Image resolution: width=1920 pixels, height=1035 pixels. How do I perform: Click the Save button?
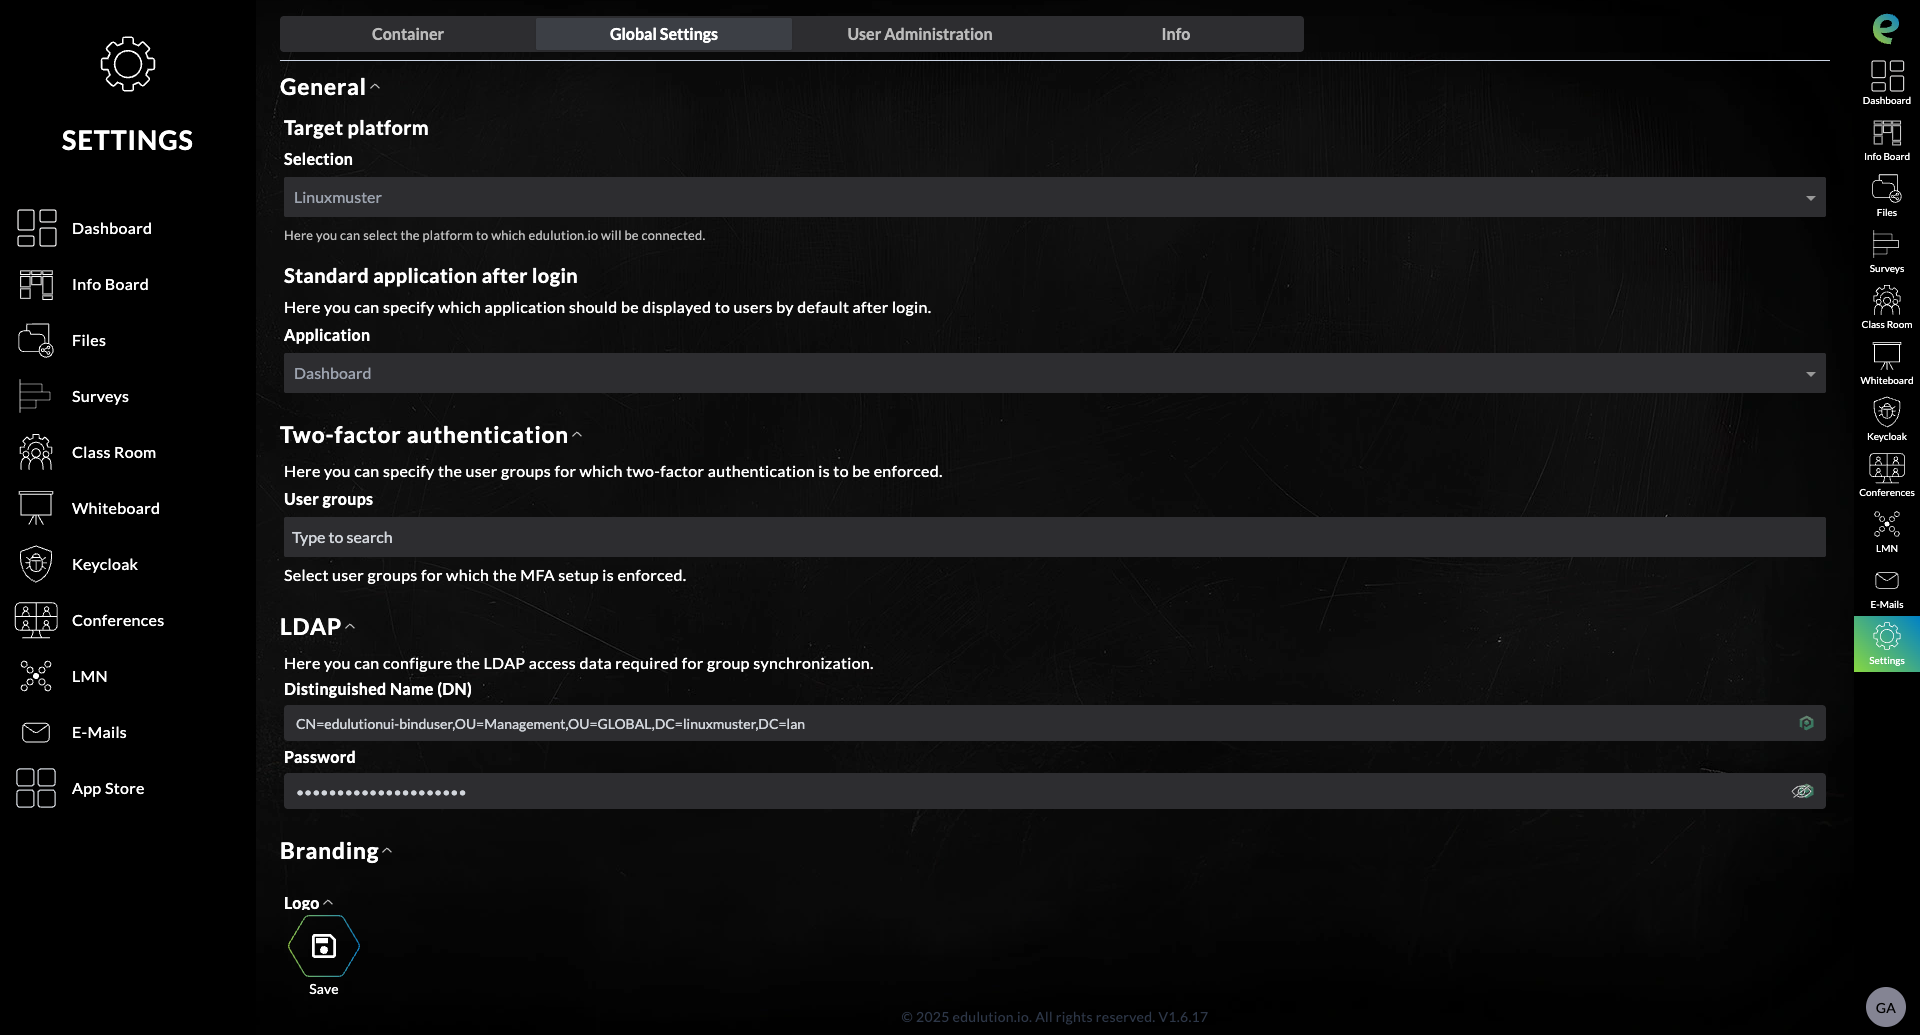tap(323, 947)
